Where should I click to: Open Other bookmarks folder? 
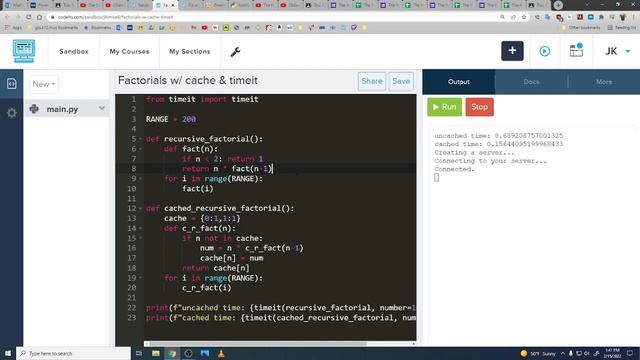(581, 28)
